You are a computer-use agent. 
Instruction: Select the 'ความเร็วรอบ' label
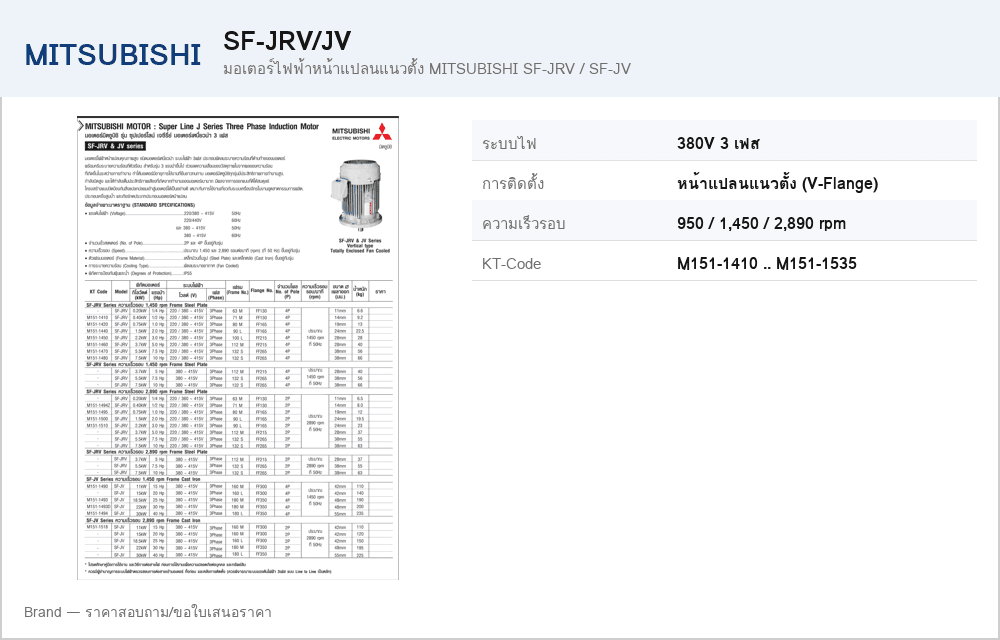pyautogui.click(x=524, y=224)
